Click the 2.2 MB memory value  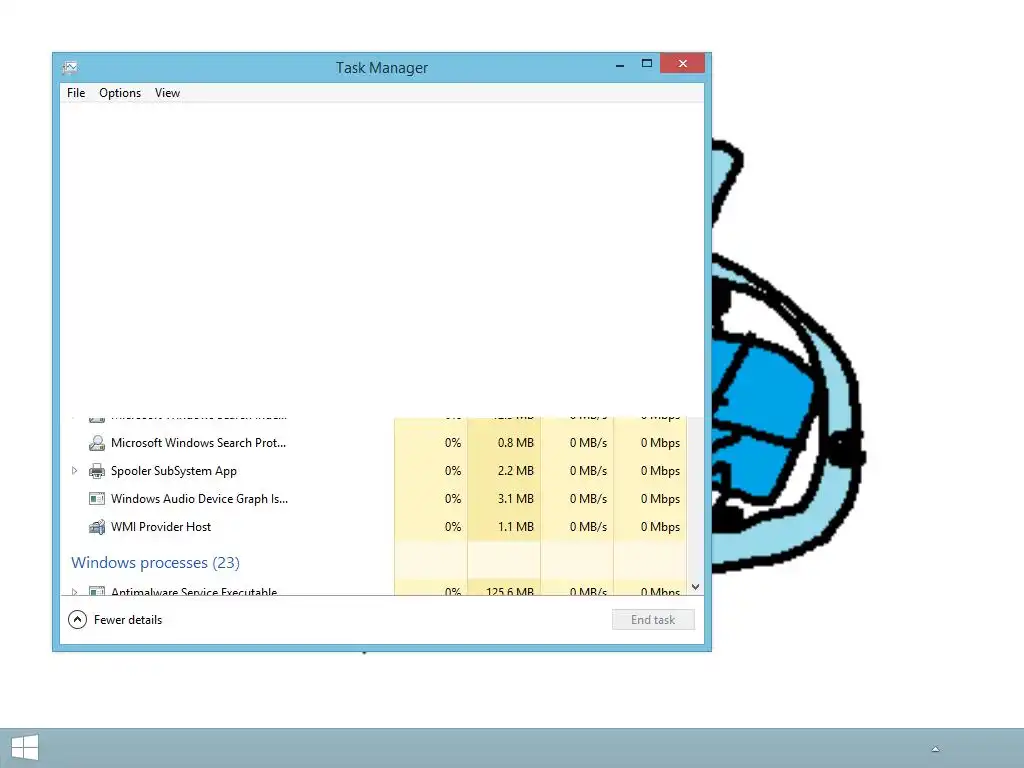pyautogui.click(x=515, y=471)
